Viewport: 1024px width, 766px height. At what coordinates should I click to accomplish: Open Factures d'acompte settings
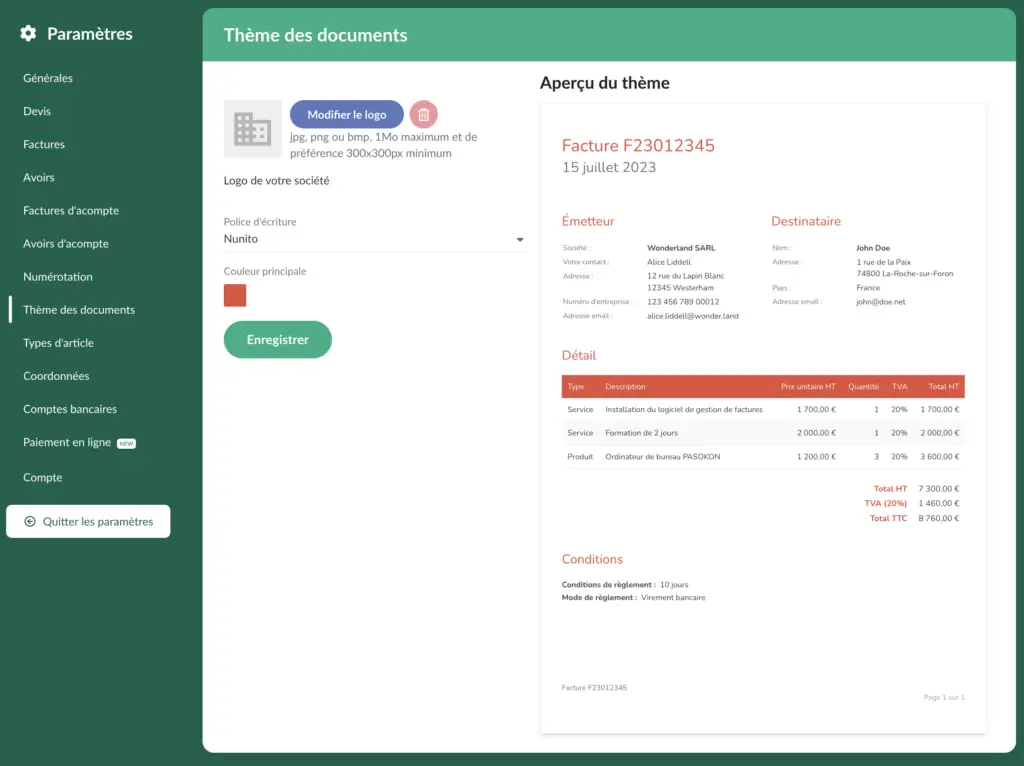coord(71,210)
